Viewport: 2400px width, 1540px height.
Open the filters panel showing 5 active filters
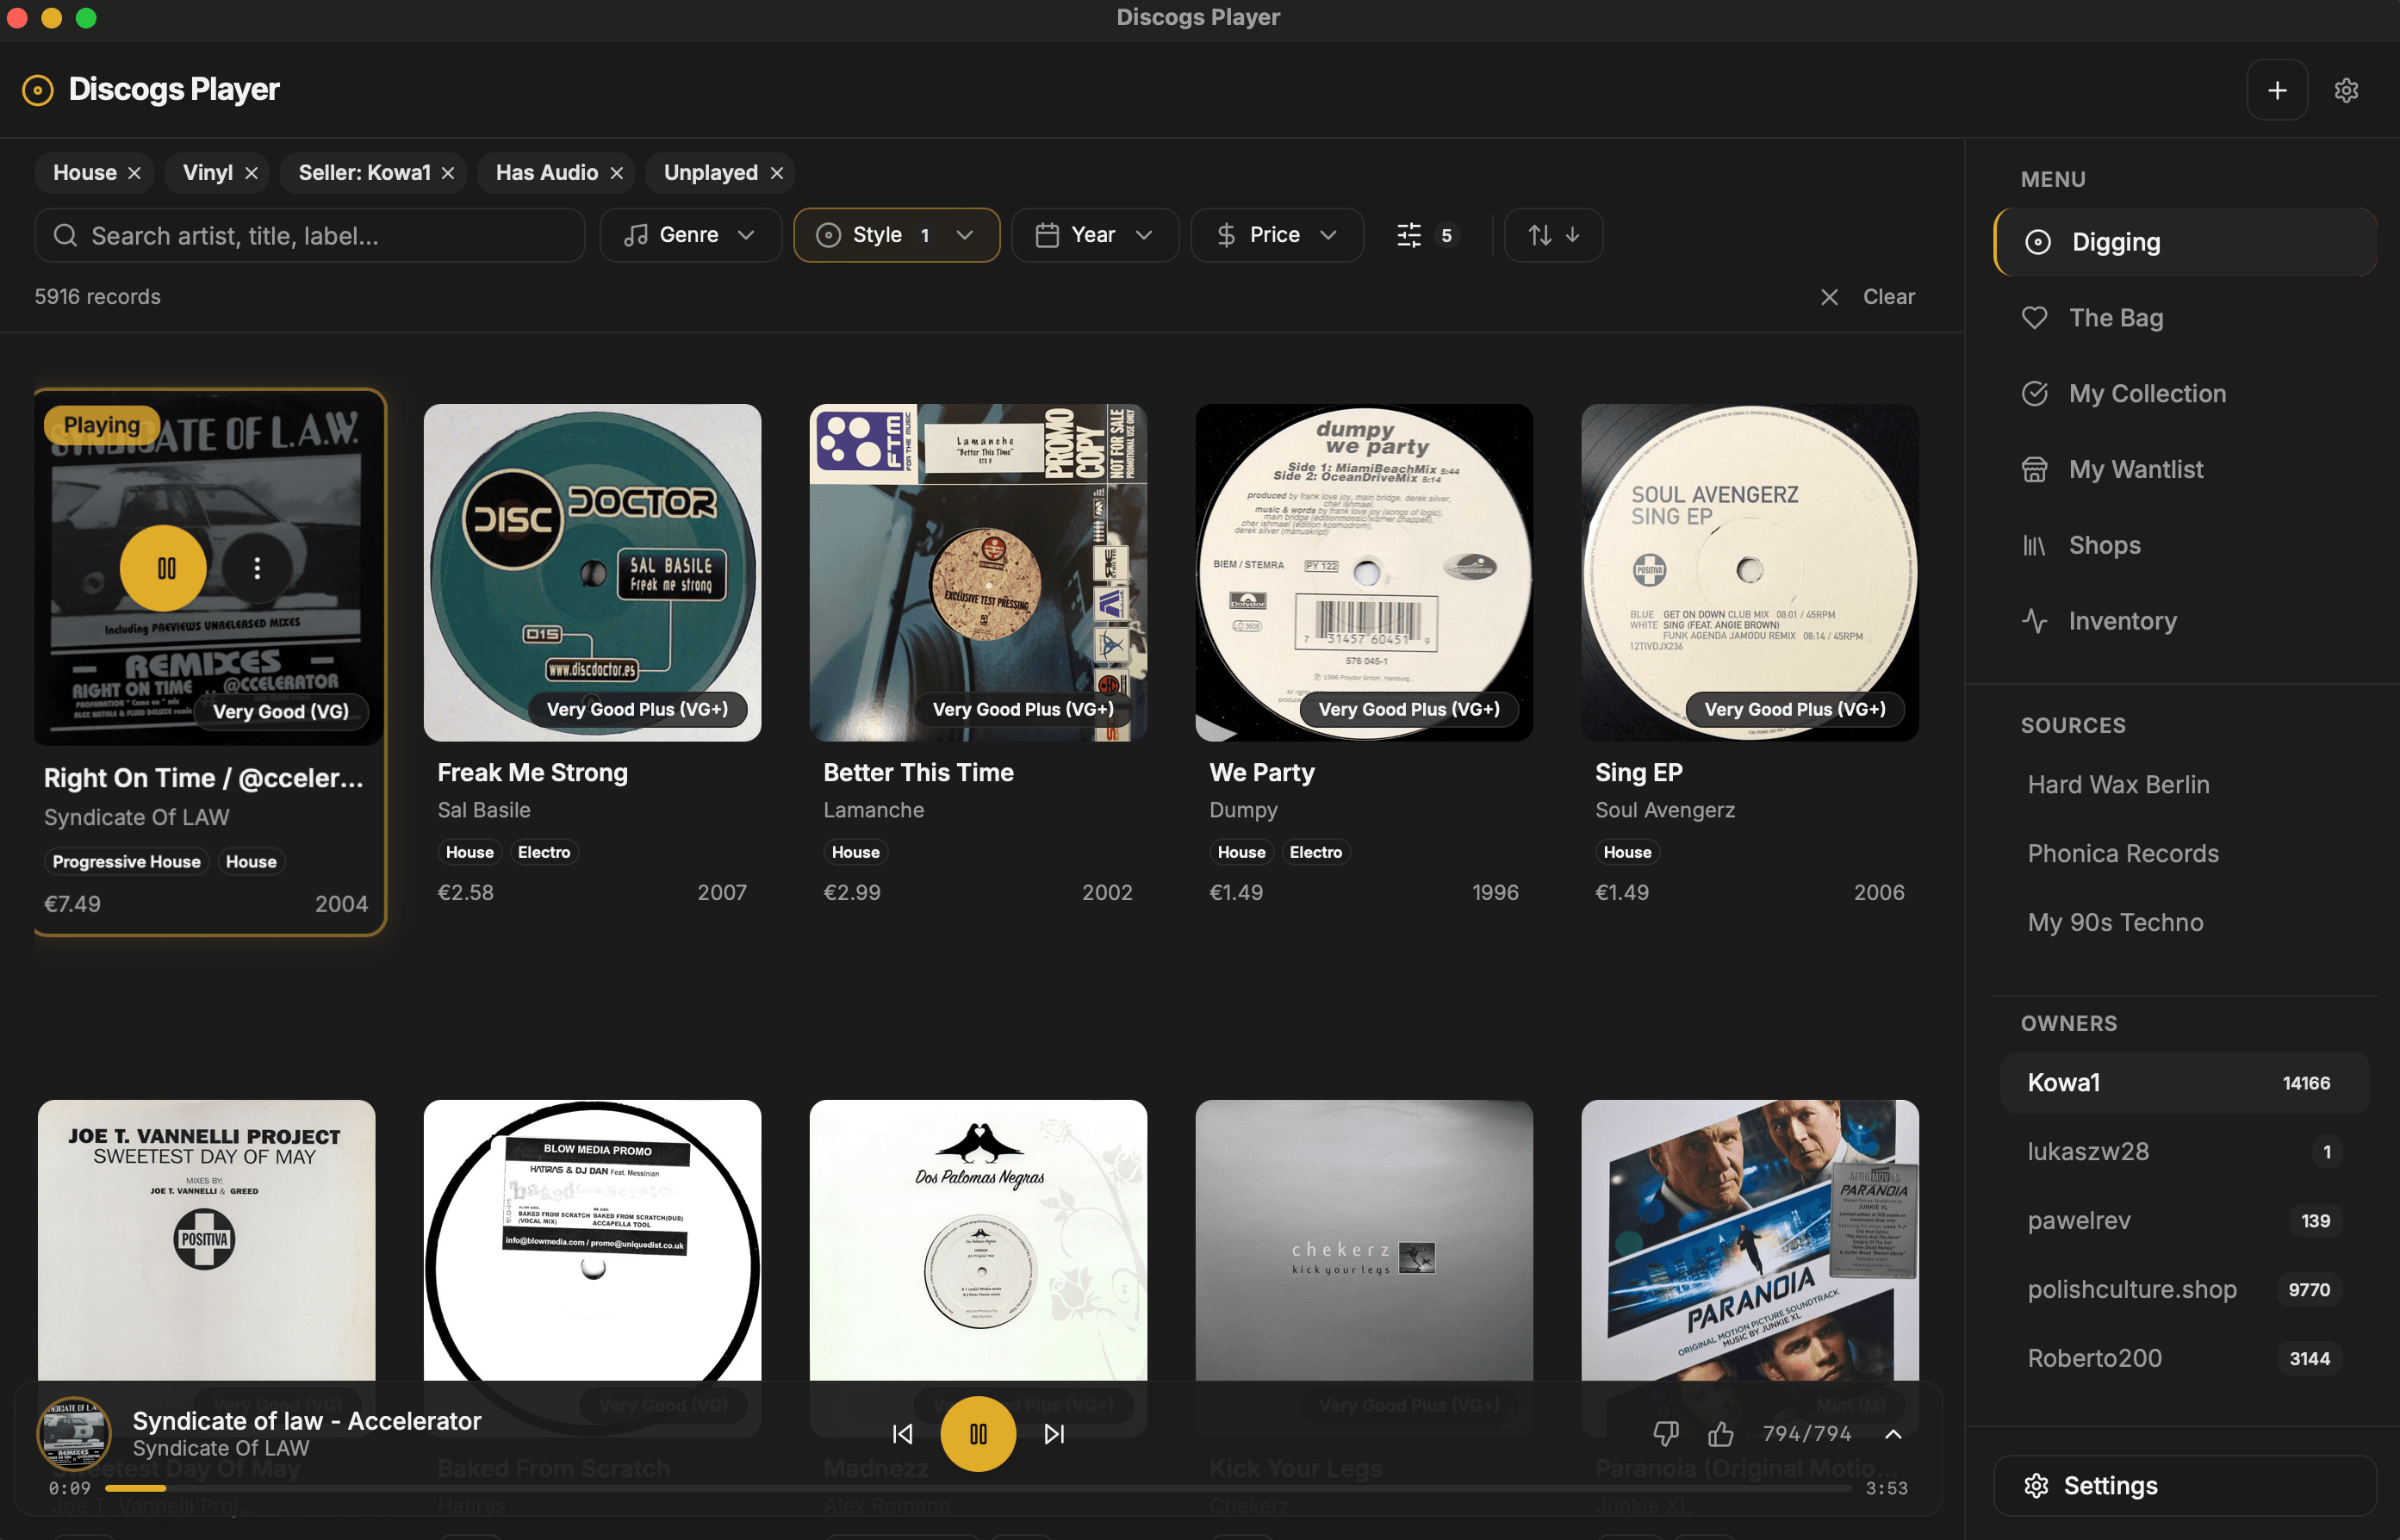1425,235
